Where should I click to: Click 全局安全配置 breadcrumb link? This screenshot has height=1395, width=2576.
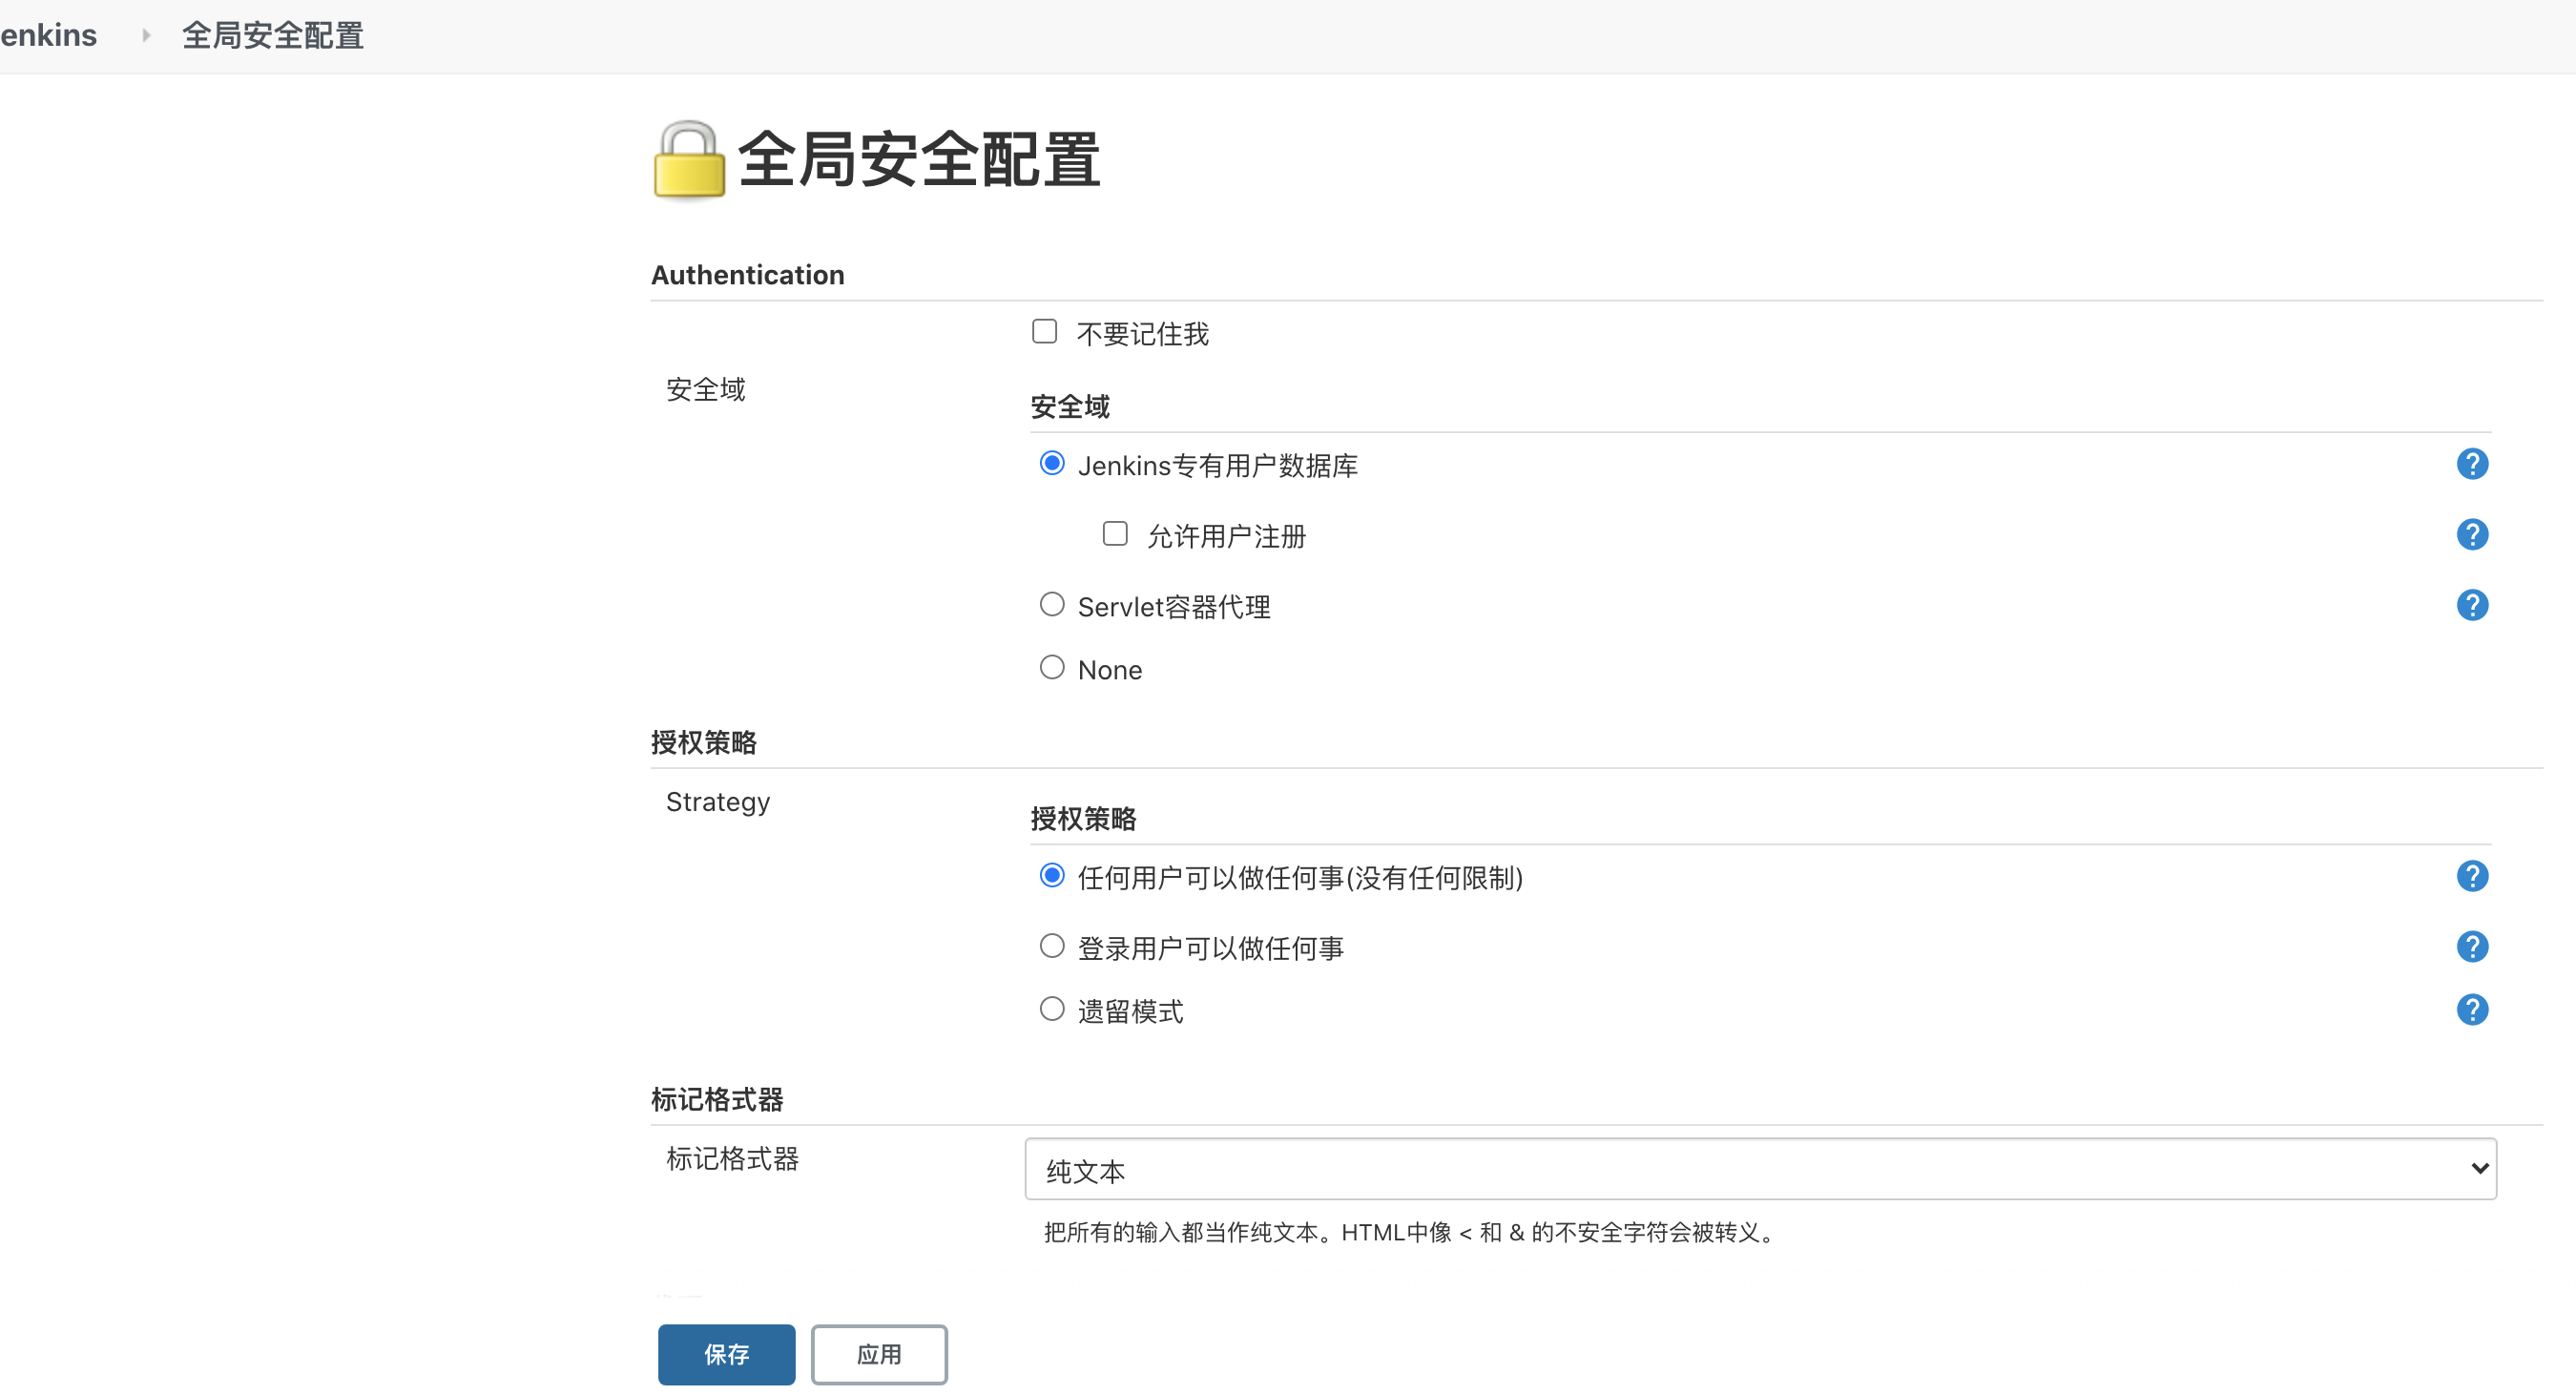pyautogui.click(x=272, y=36)
